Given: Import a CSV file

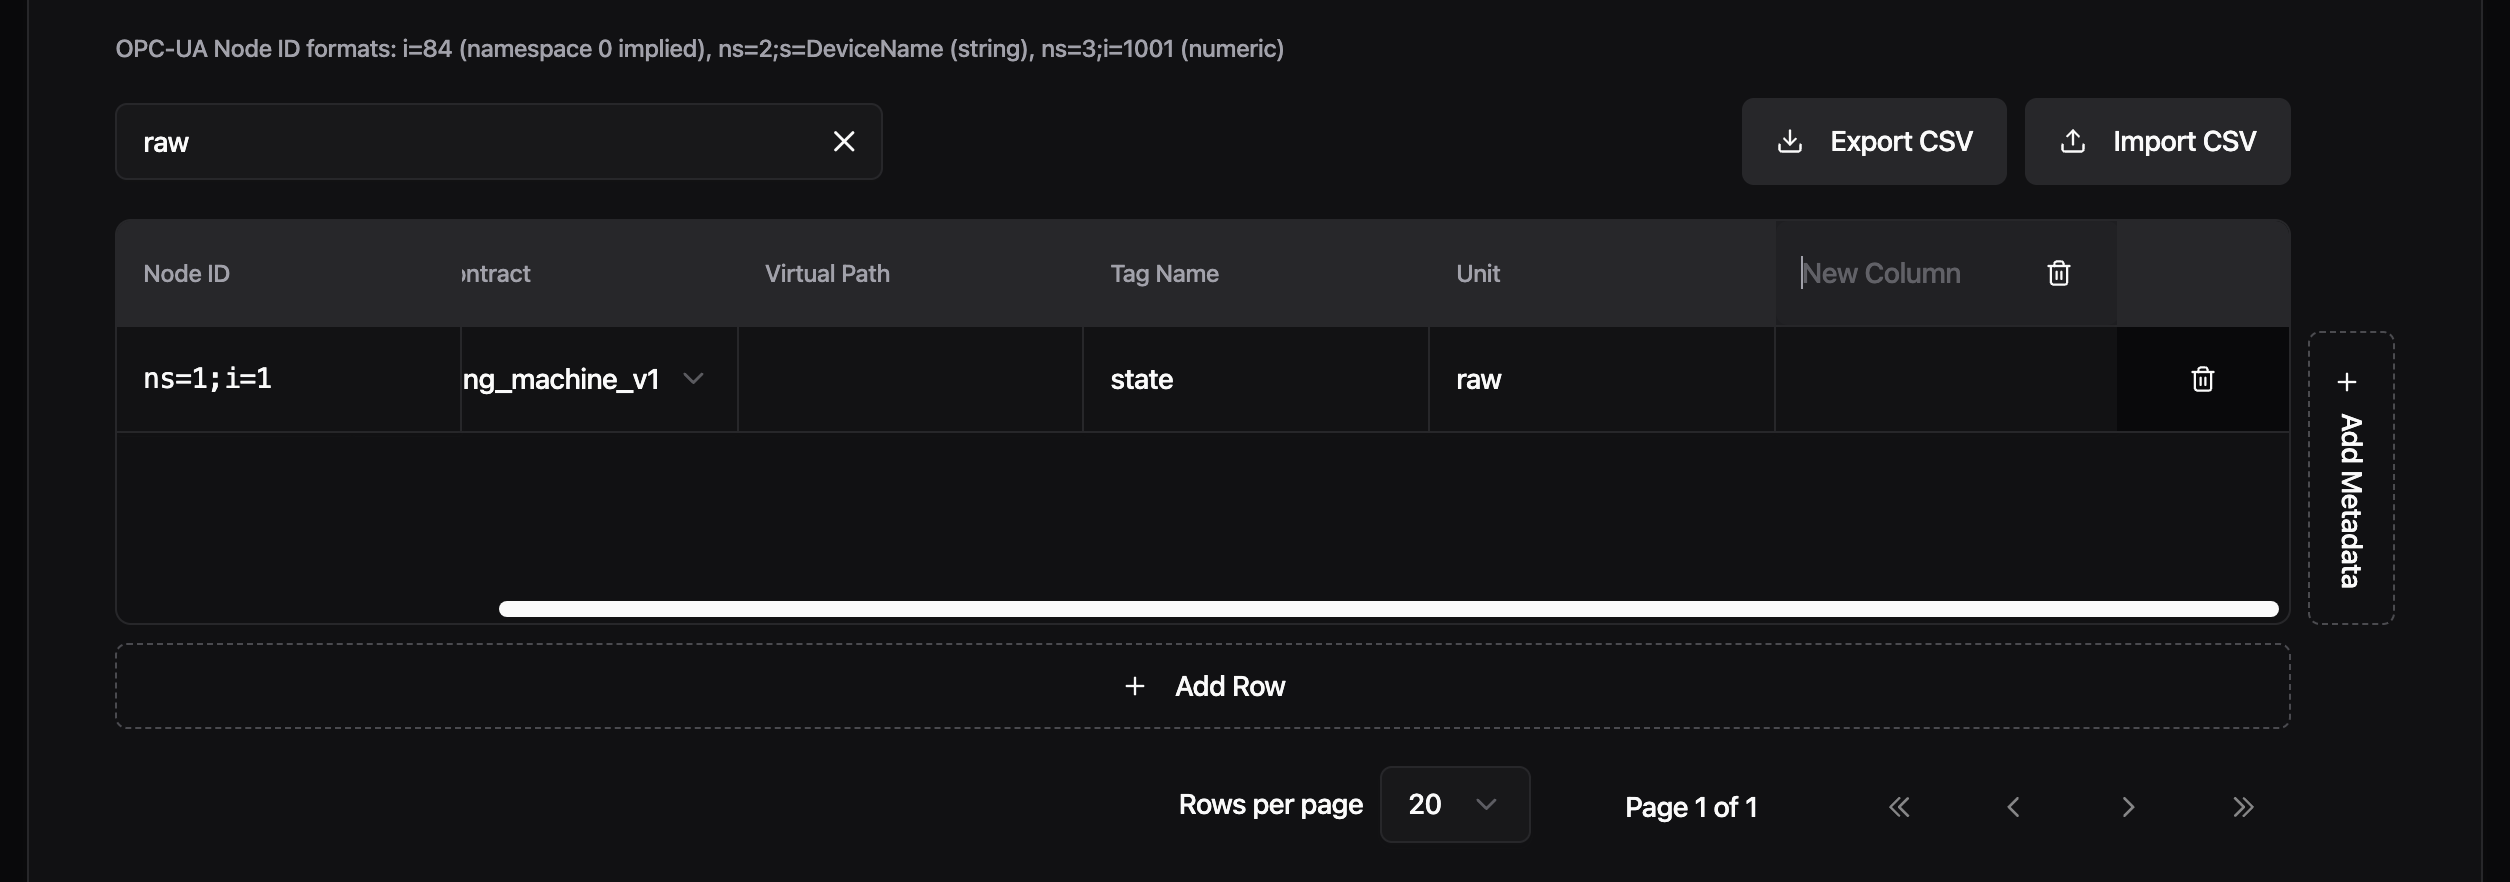Looking at the screenshot, I should 2157,141.
